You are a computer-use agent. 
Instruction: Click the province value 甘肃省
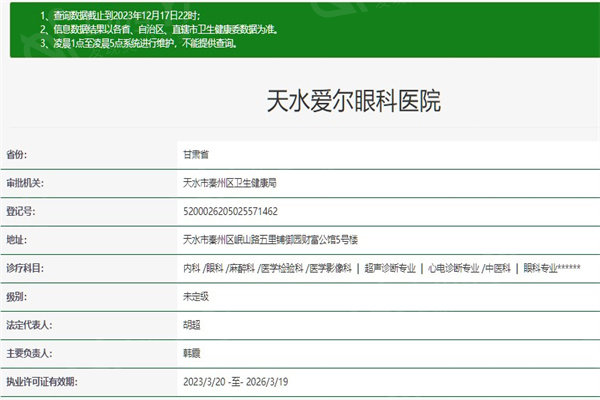tap(196, 155)
